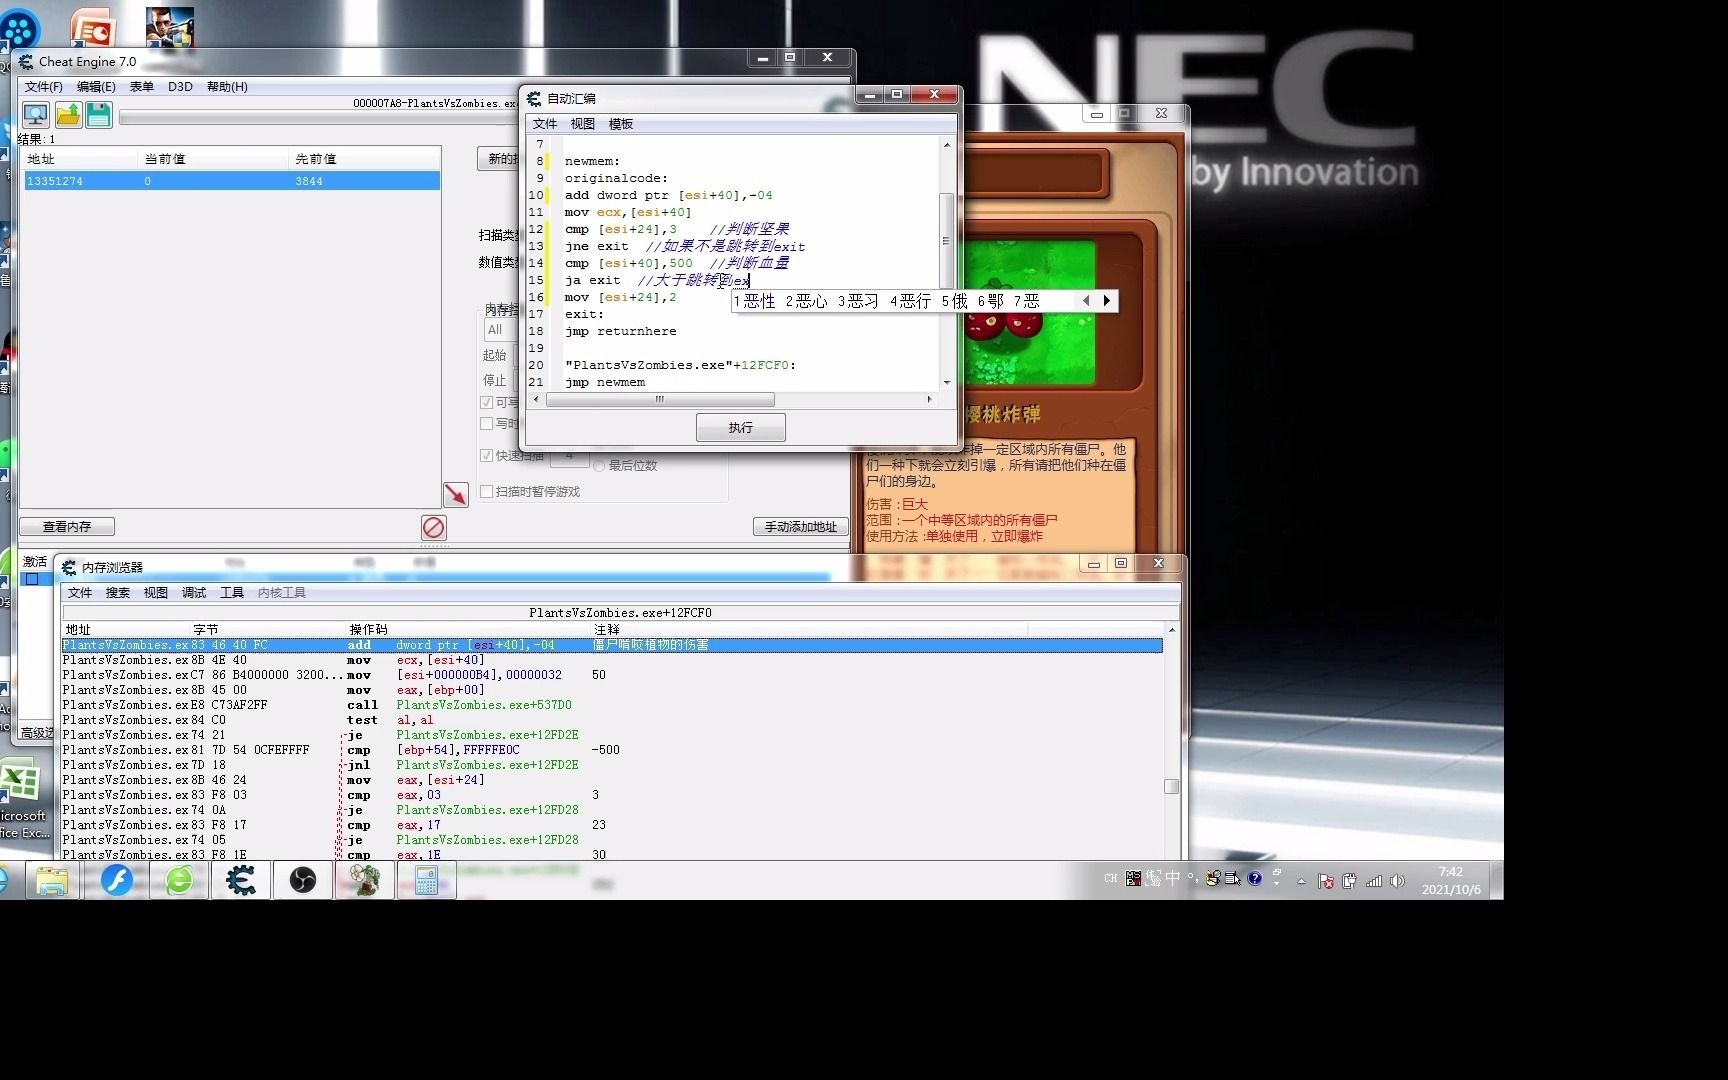Click the memory browser vertical scrollbar thumb
1728x1080 pixels.
point(1172,787)
